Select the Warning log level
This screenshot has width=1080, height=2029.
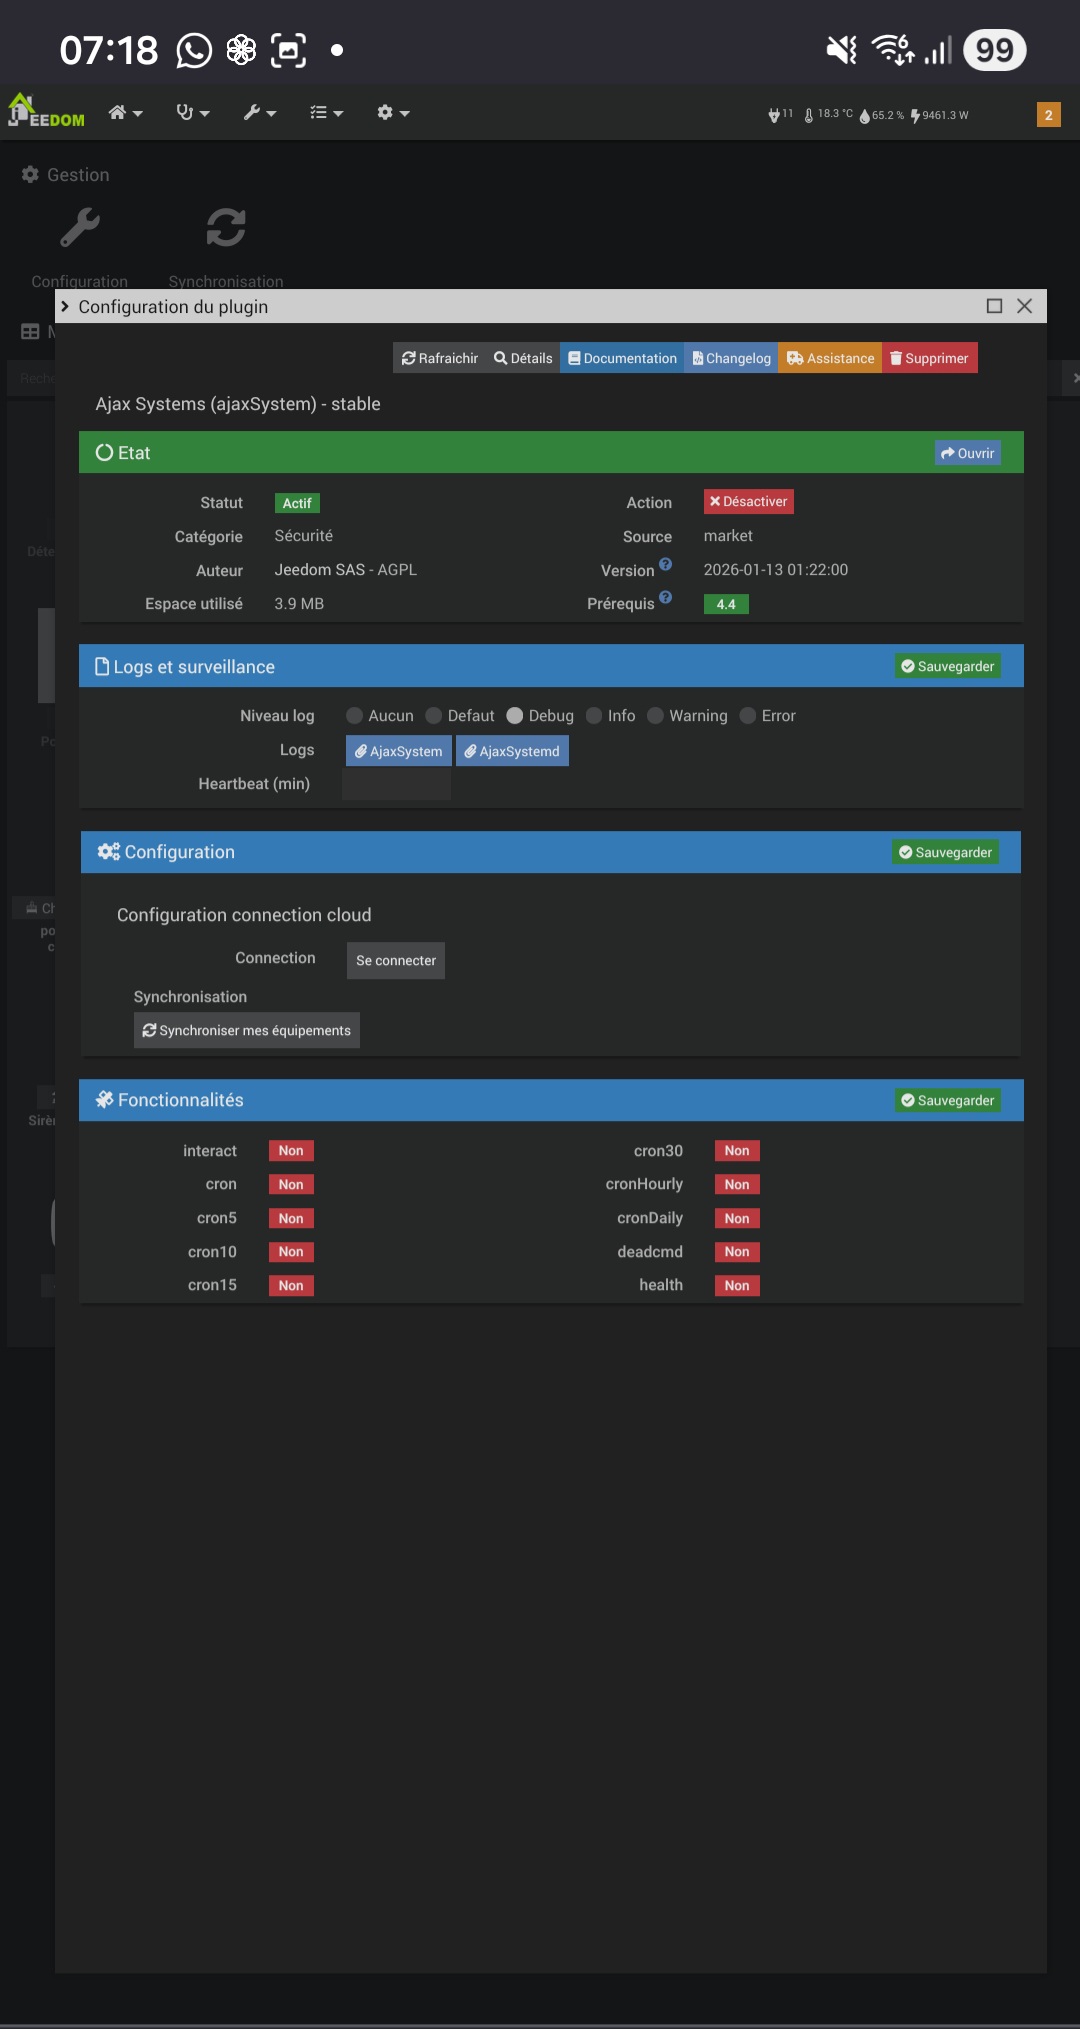[x=656, y=716]
